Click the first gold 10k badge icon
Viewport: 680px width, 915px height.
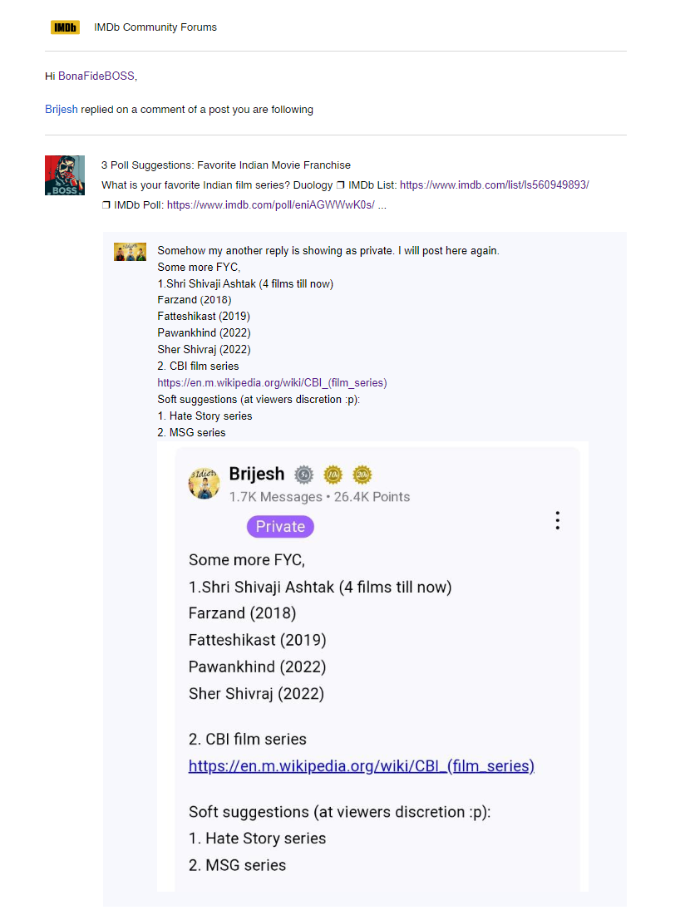(x=333, y=474)
